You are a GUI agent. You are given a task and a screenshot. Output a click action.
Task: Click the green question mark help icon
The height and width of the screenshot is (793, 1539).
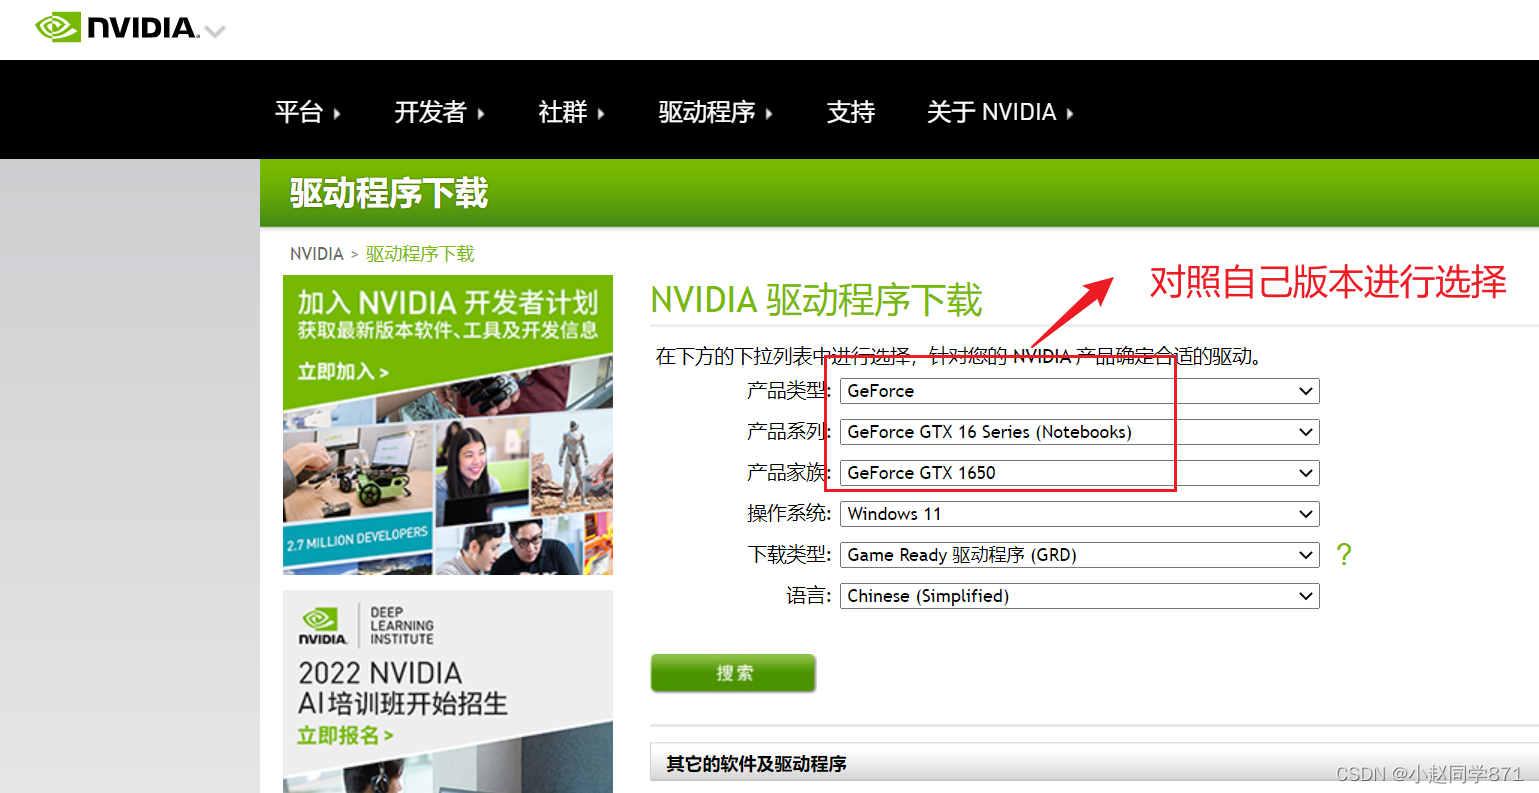point(1344,554)
